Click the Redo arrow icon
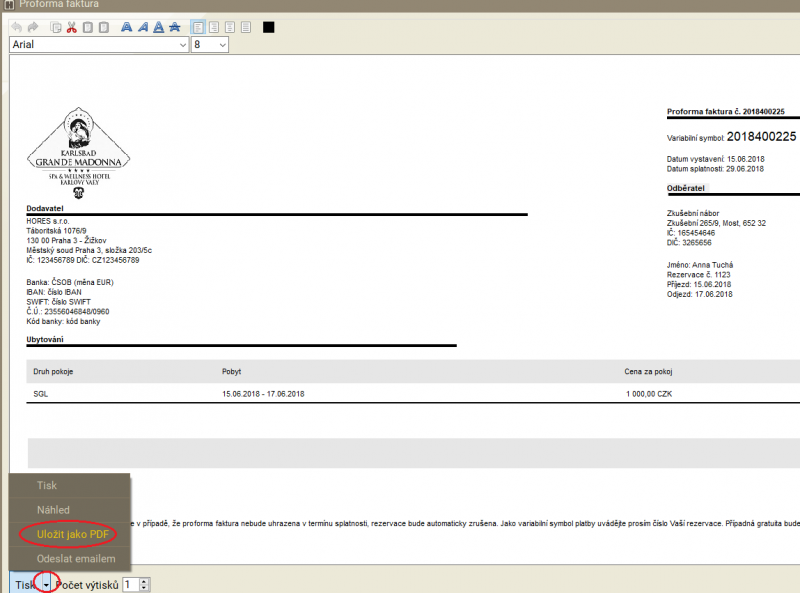 pos(33,27)
